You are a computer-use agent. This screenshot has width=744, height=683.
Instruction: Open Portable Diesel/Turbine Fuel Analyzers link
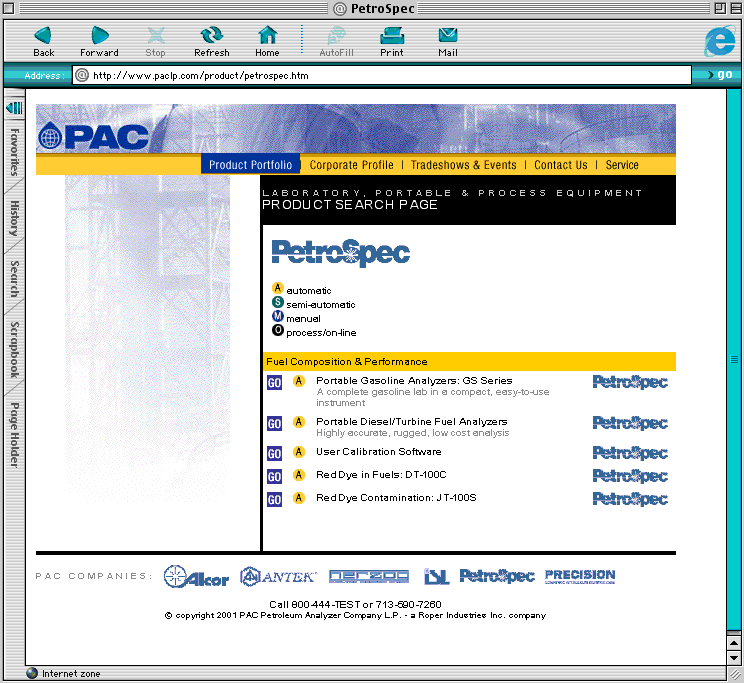[411, 421]
